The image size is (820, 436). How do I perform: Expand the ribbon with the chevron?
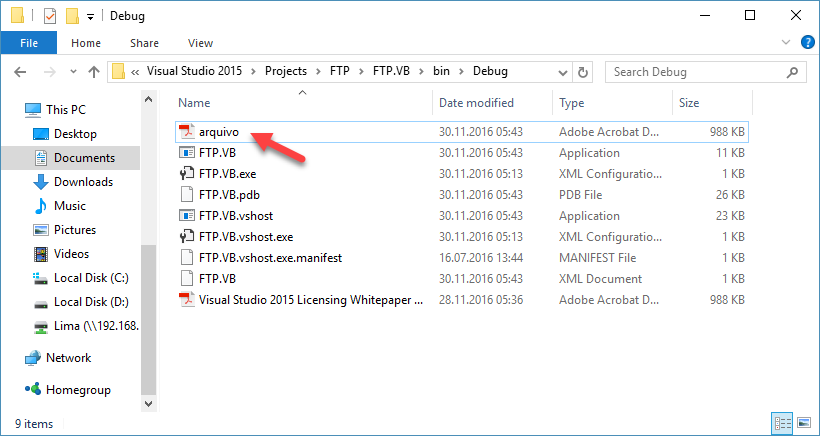(785, 42)
